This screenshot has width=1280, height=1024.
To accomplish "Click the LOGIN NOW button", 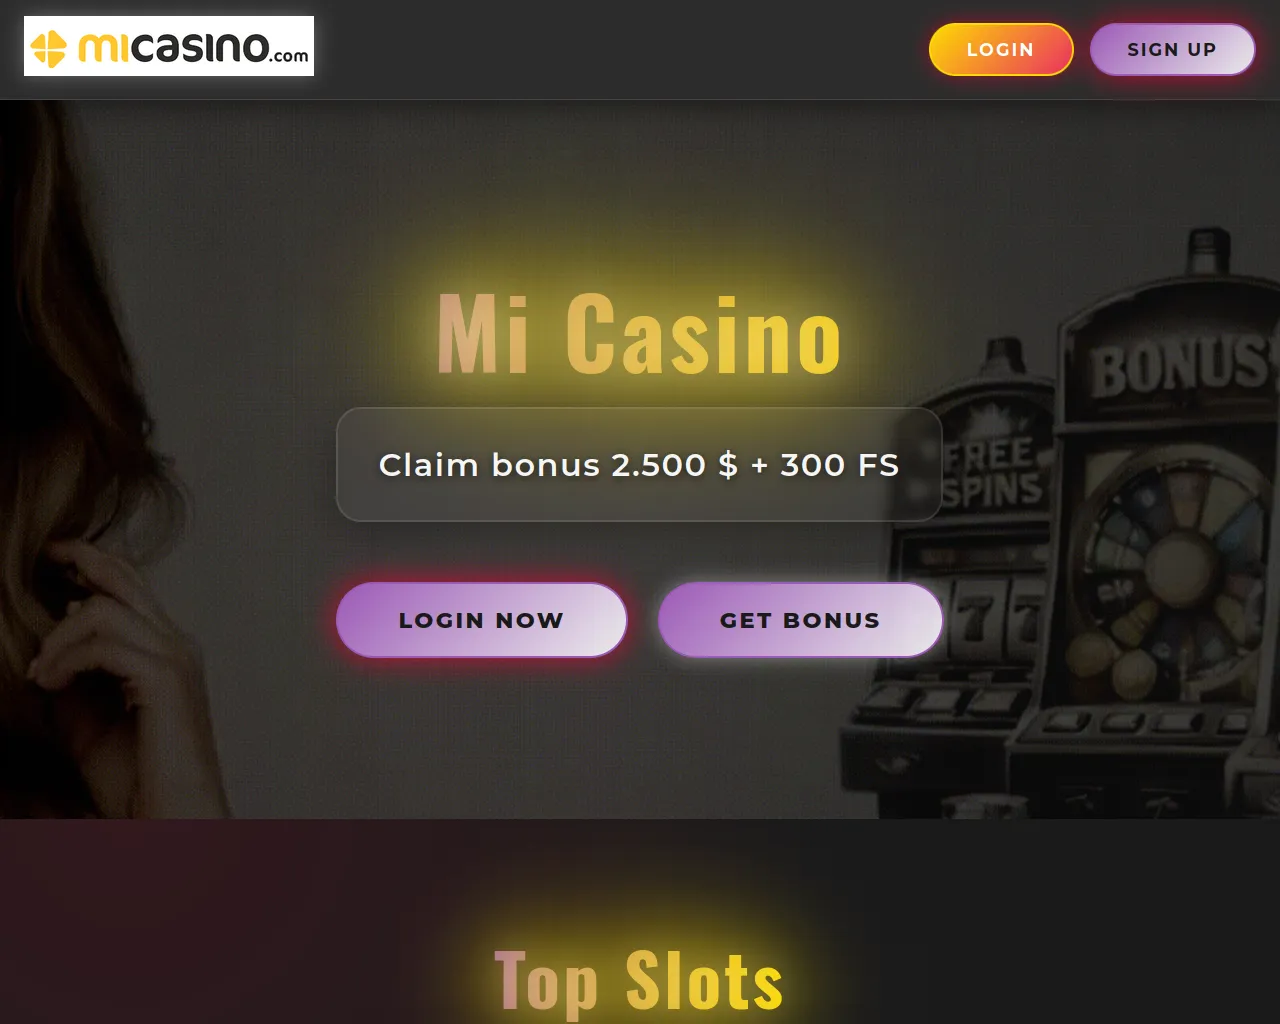I will [x=481, y=620].
